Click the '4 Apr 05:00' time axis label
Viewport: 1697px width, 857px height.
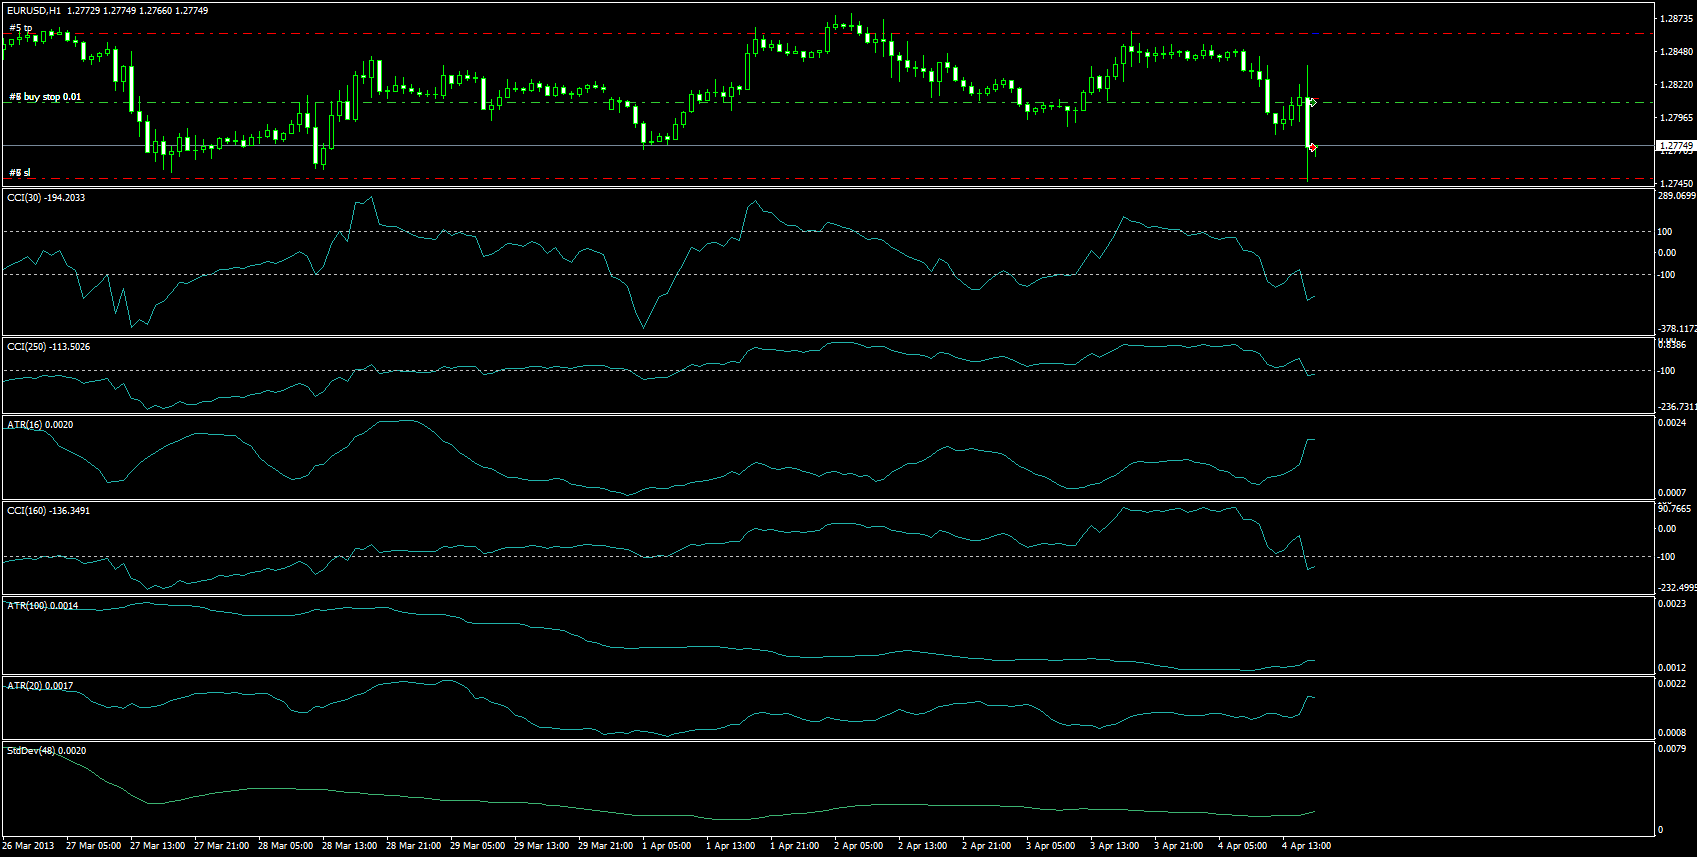click(x=1242, y=846)
